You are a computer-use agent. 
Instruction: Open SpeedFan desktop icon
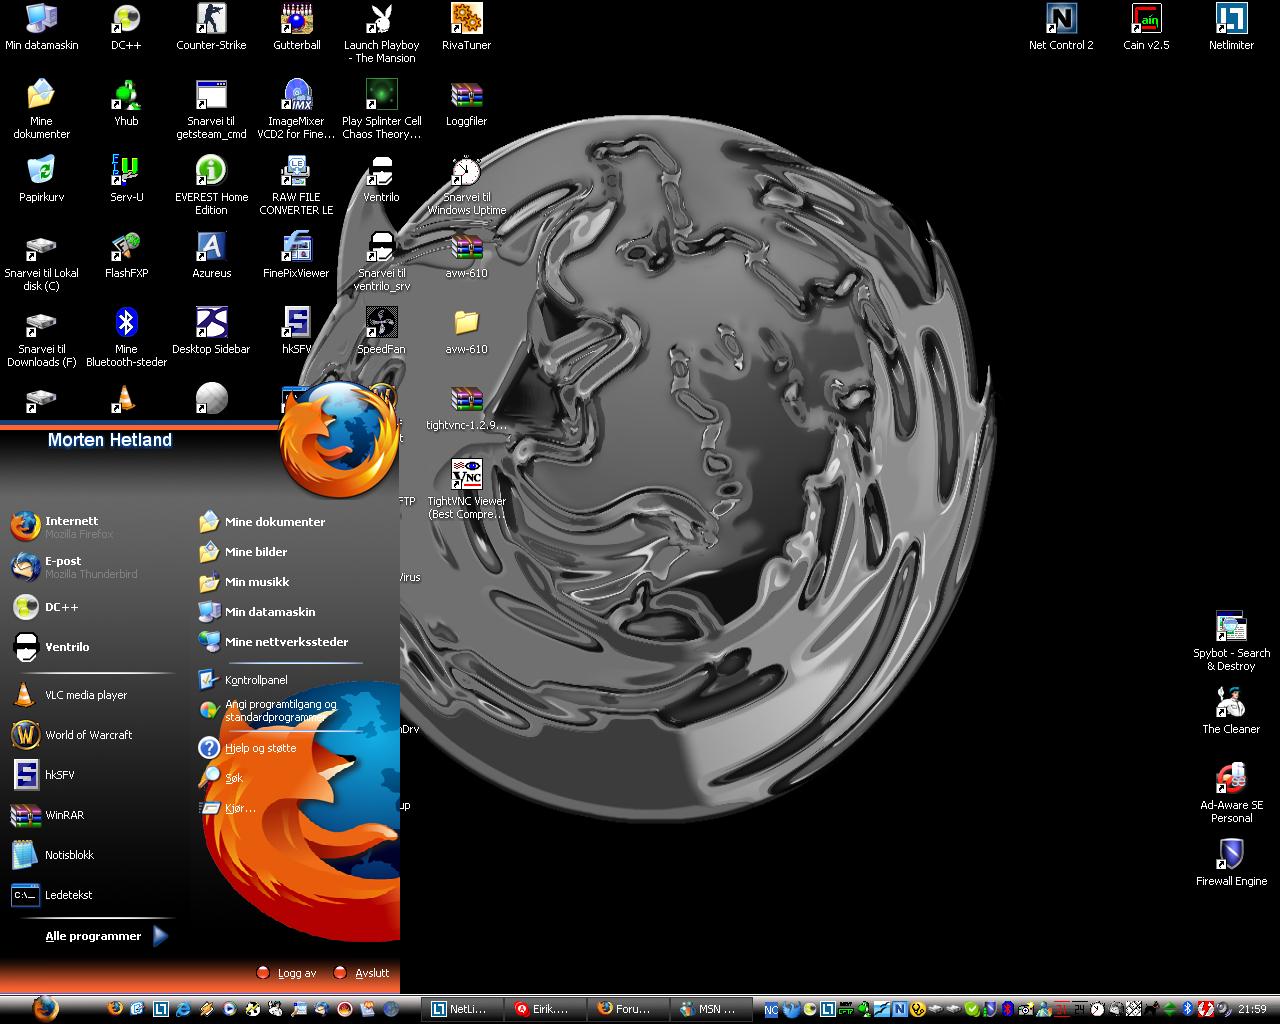click(381, 331)
